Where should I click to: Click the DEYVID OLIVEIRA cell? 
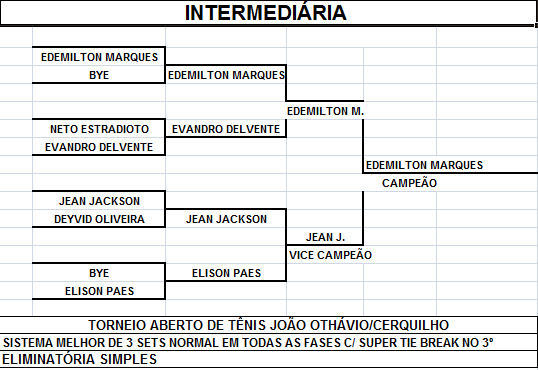(99, 219)
